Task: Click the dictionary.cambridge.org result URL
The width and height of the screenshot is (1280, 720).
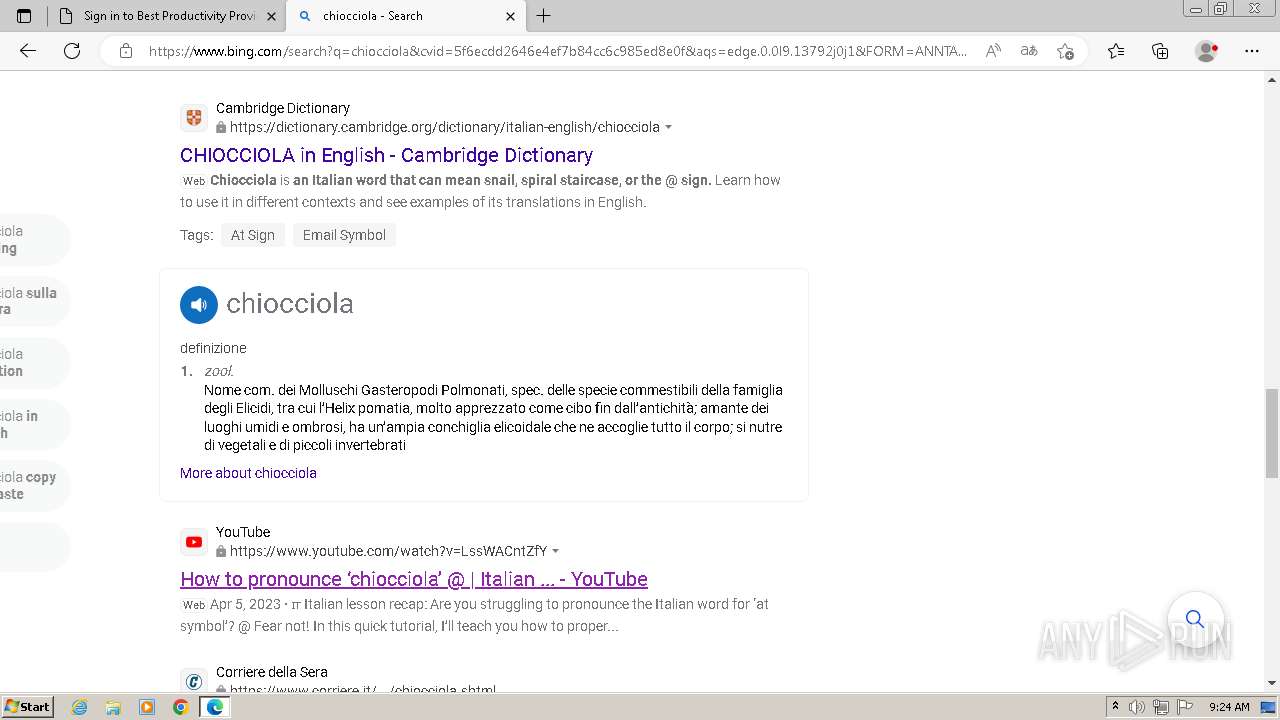Action: coord(444,127)
